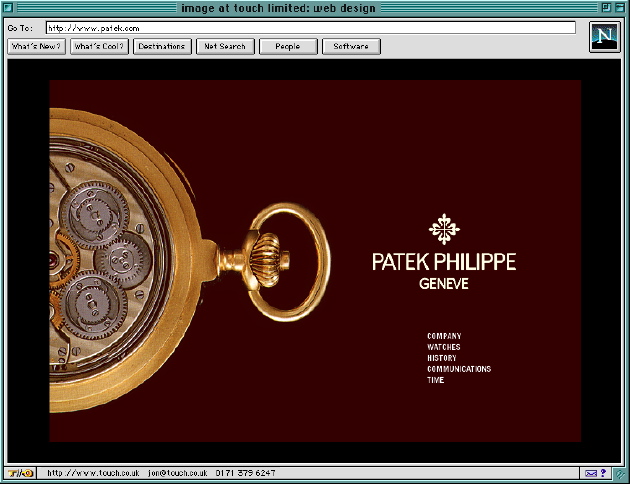Open the HISTORY link
The width and height of the screenshot is (630, 484).
[x=442, y=358]
